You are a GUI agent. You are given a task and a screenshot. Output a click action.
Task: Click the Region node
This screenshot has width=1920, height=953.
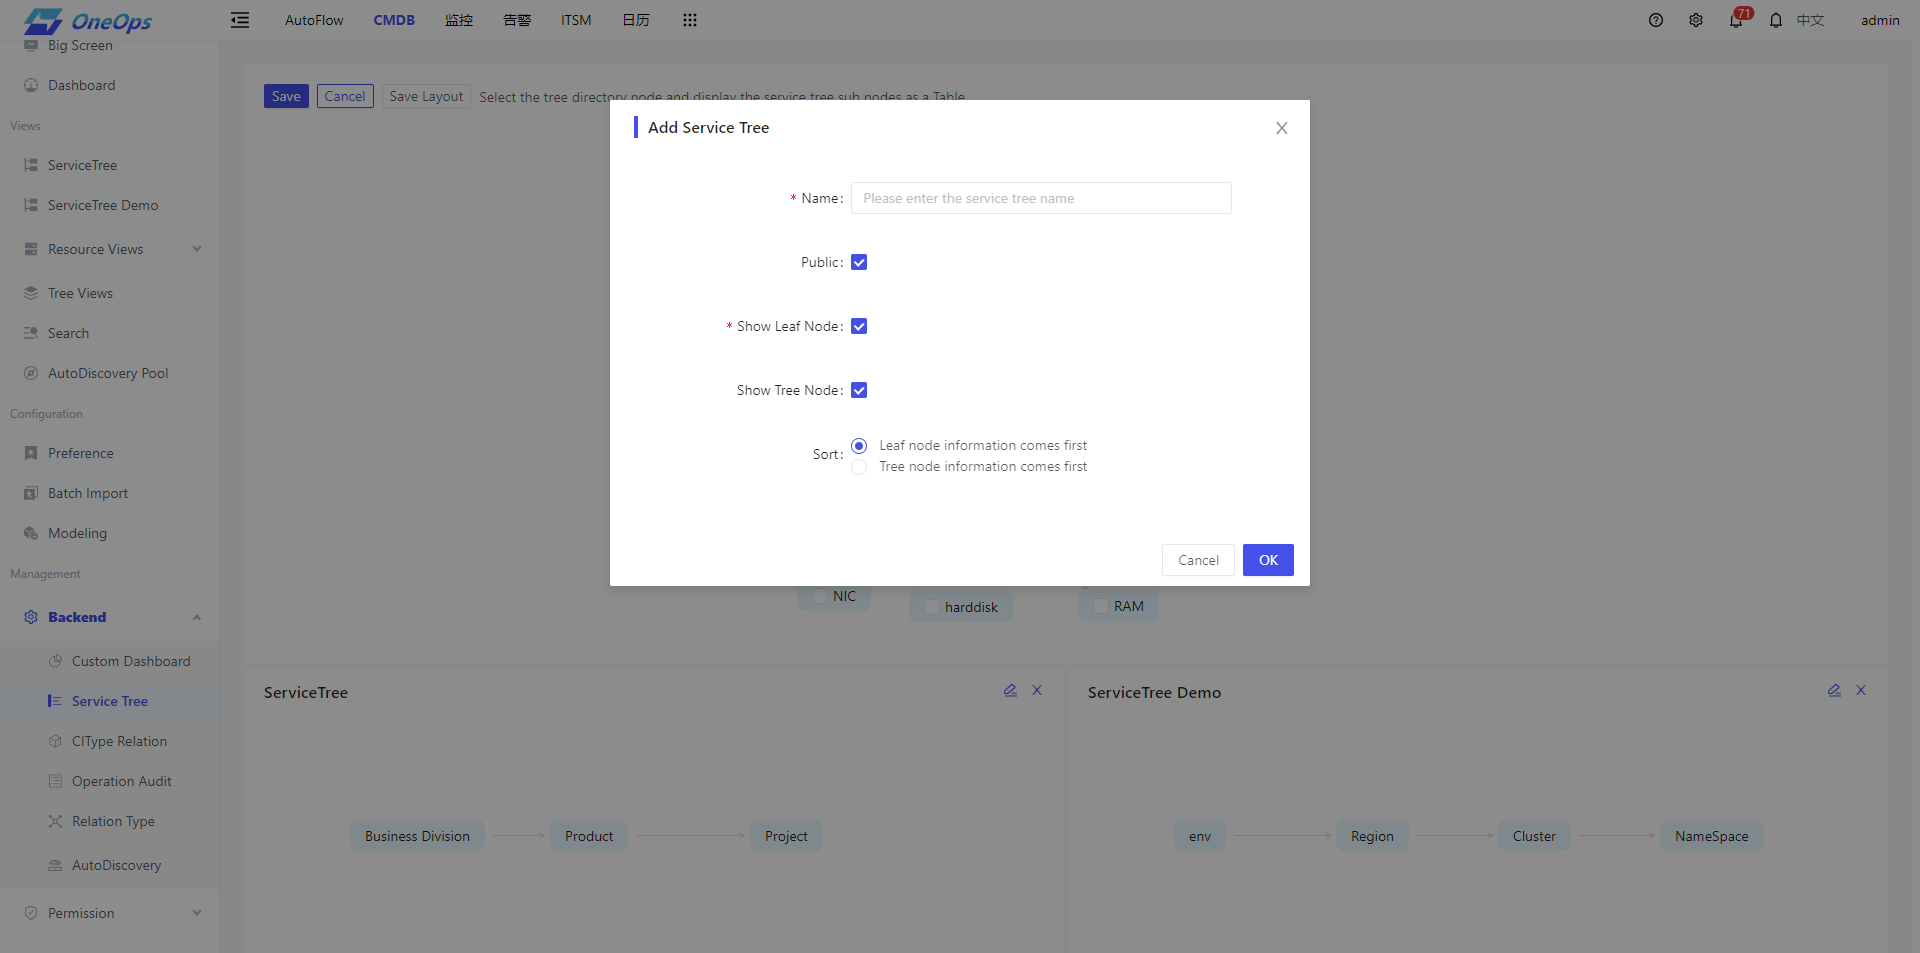pyautogui.click(x=1372, y=836)
